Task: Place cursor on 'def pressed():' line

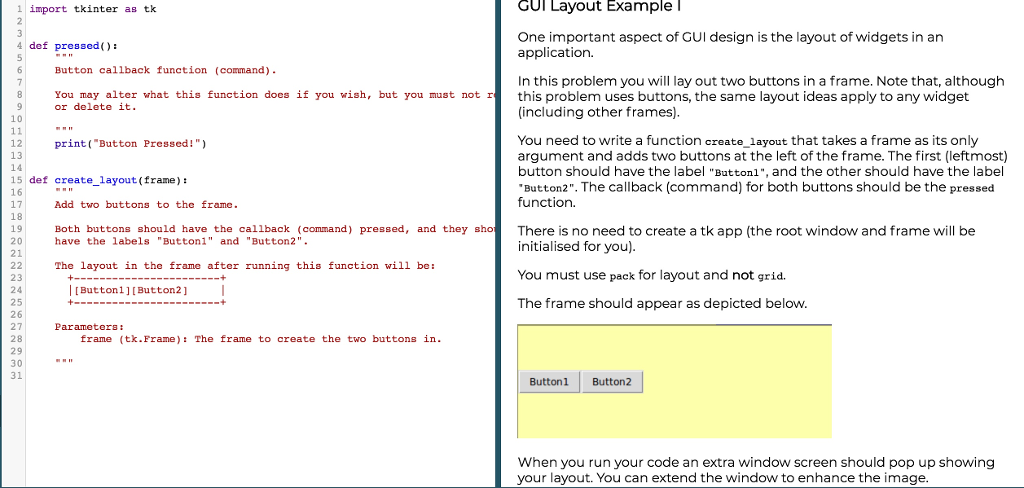Action: (73, 46)
